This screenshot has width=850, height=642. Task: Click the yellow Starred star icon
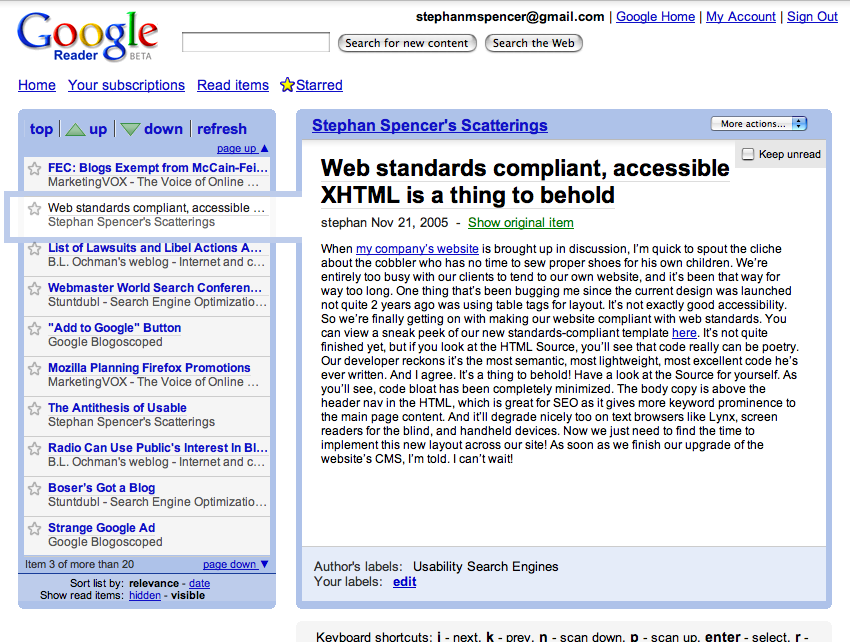click(x=287, y=85)
